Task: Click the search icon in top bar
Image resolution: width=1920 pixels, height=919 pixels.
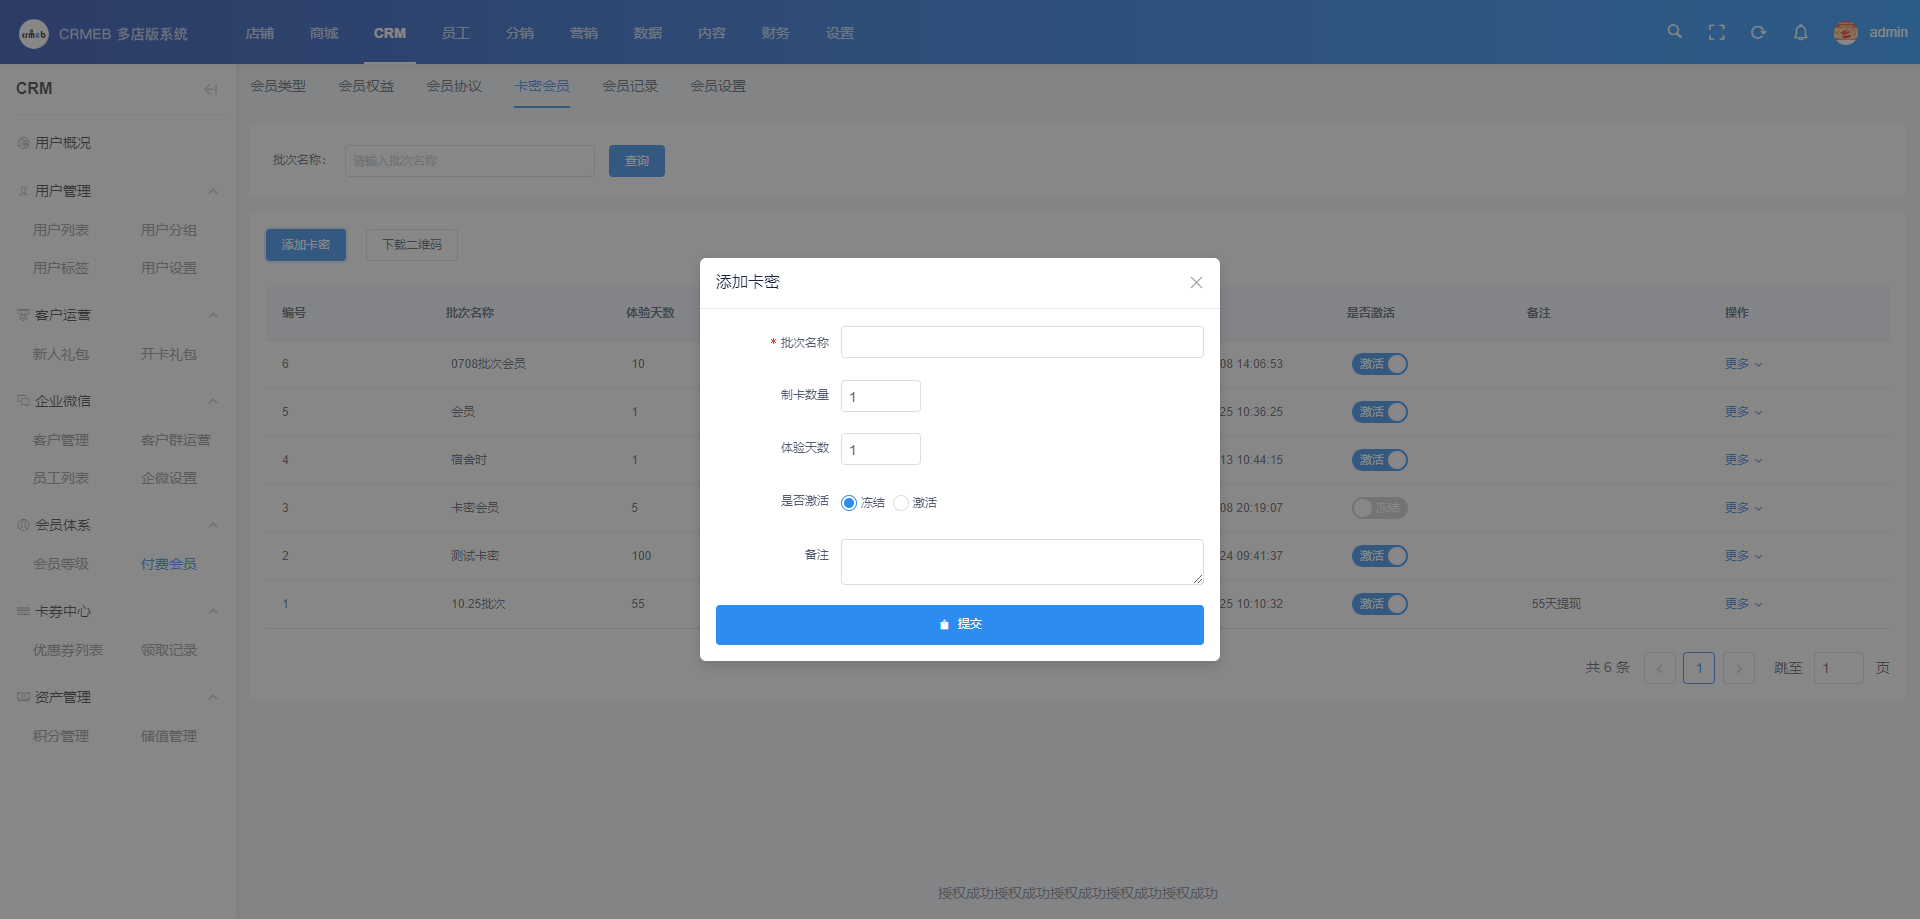Action: (1674, 32)
